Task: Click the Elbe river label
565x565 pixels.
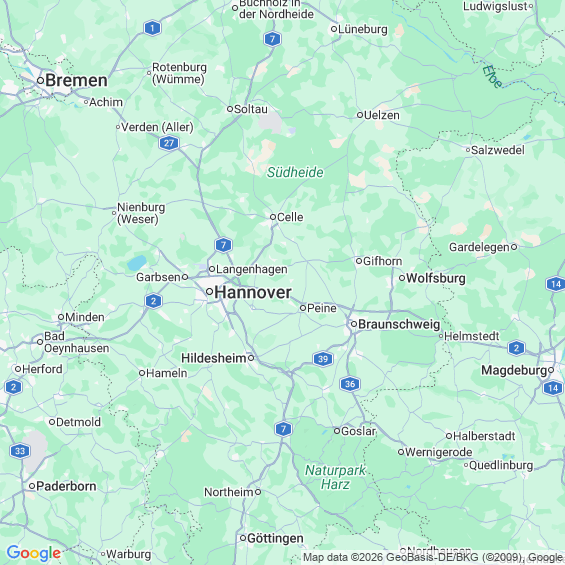Action: (x=493, y=76)
